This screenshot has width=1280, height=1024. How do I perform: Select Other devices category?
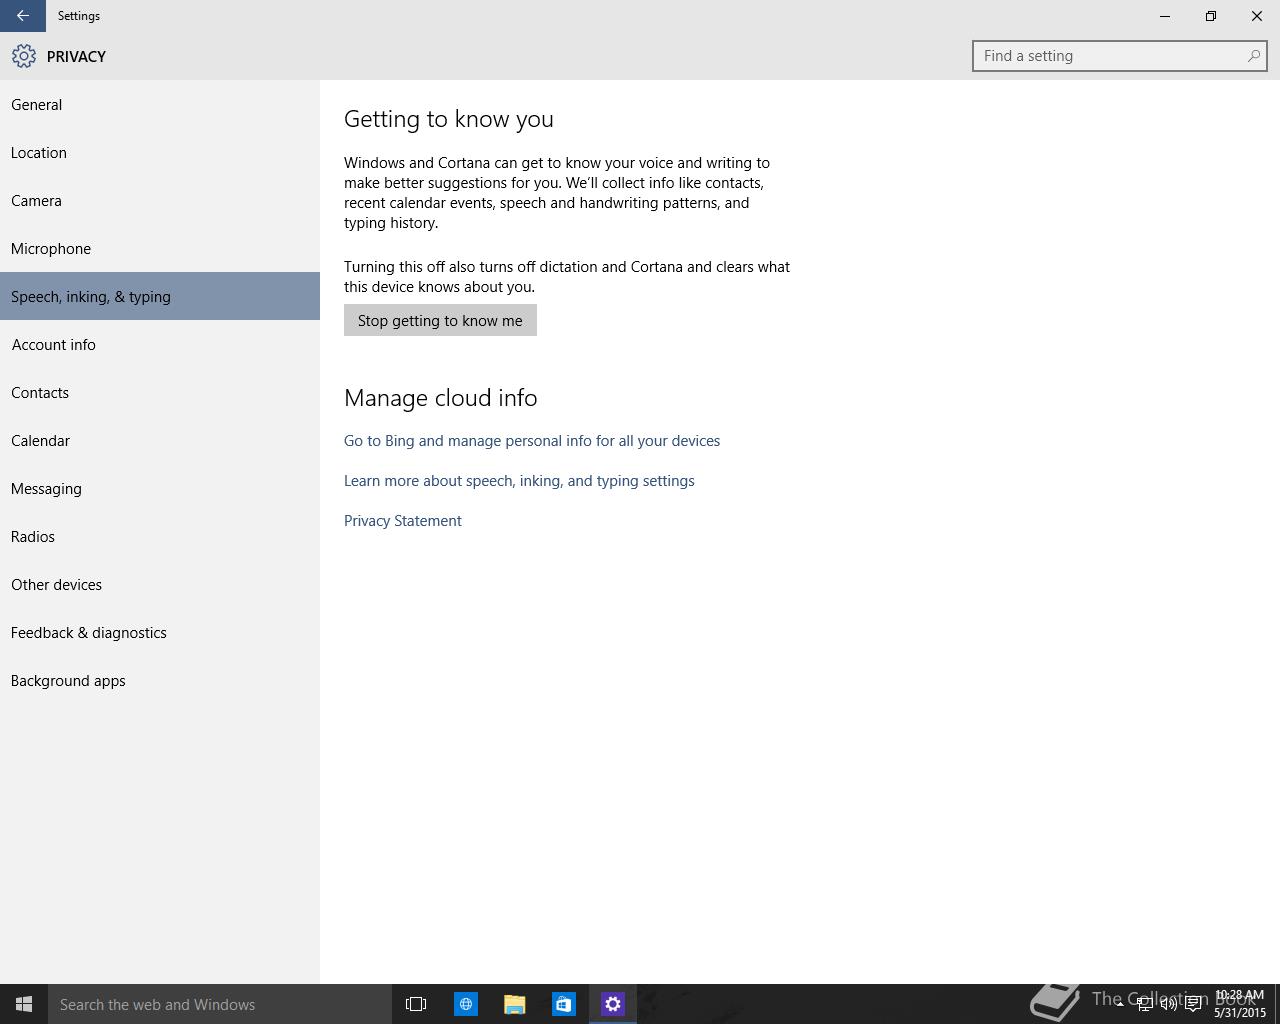point(160,584)
